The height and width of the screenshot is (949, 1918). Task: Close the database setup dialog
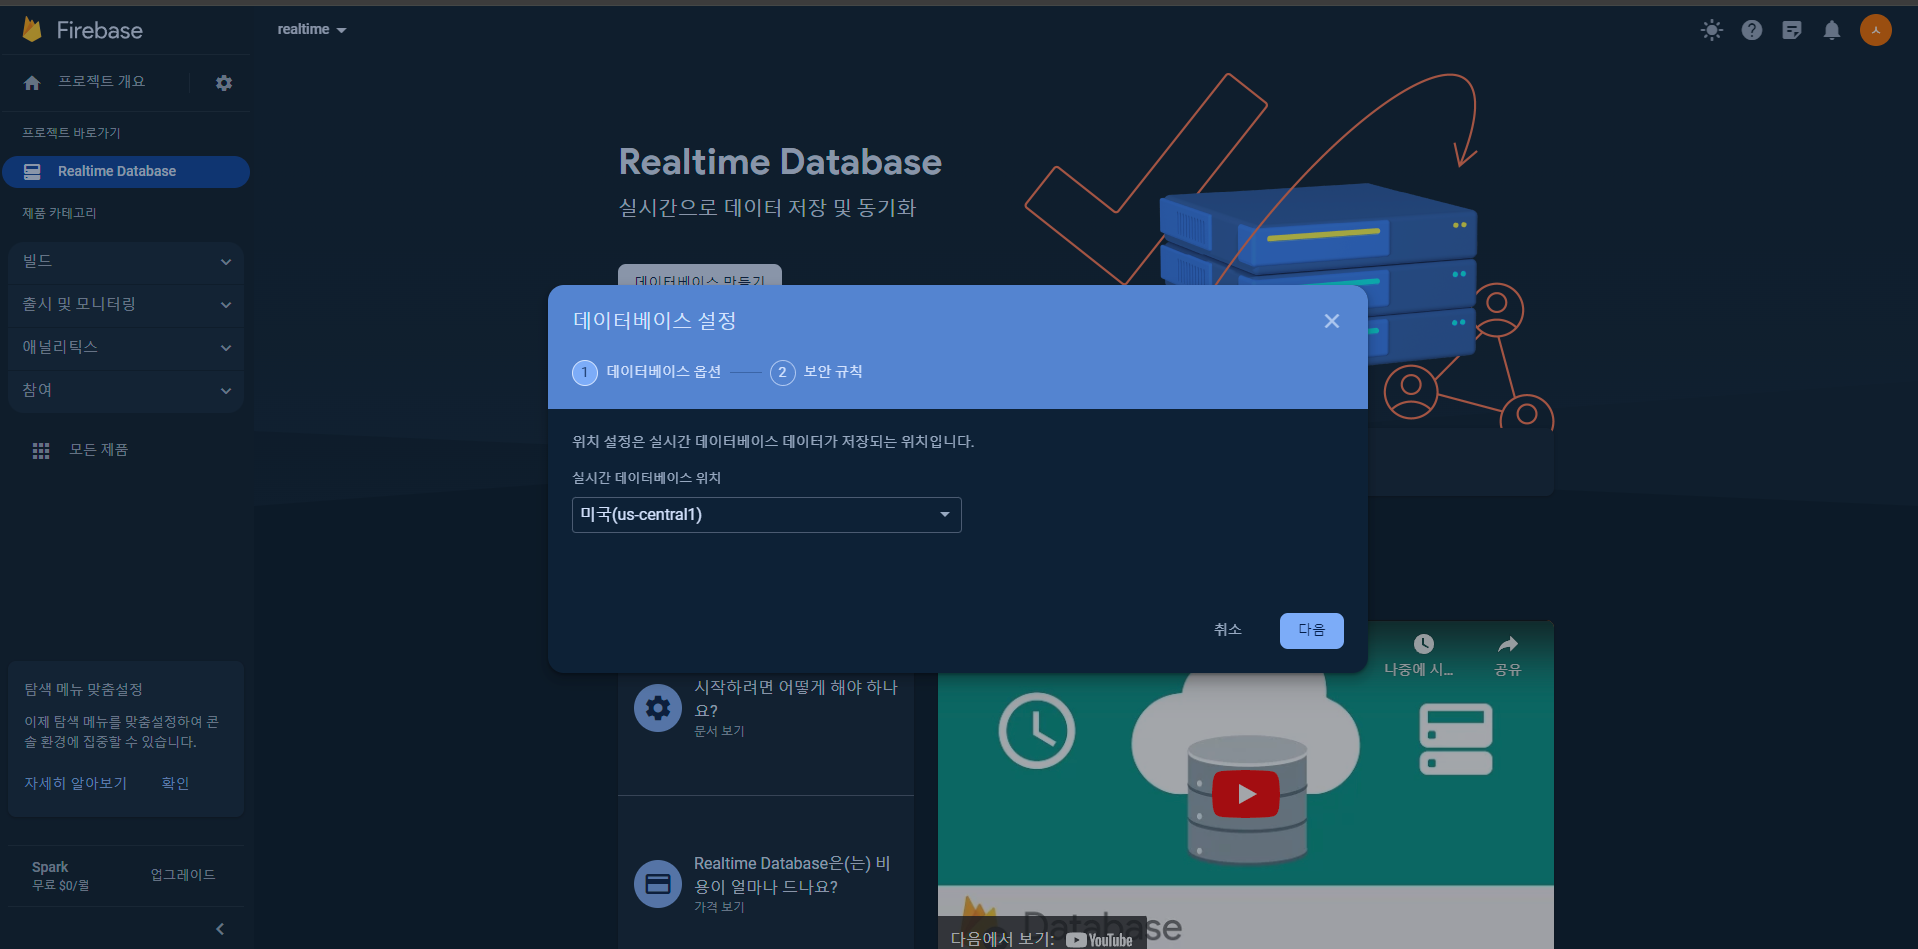click(1332, 321)
